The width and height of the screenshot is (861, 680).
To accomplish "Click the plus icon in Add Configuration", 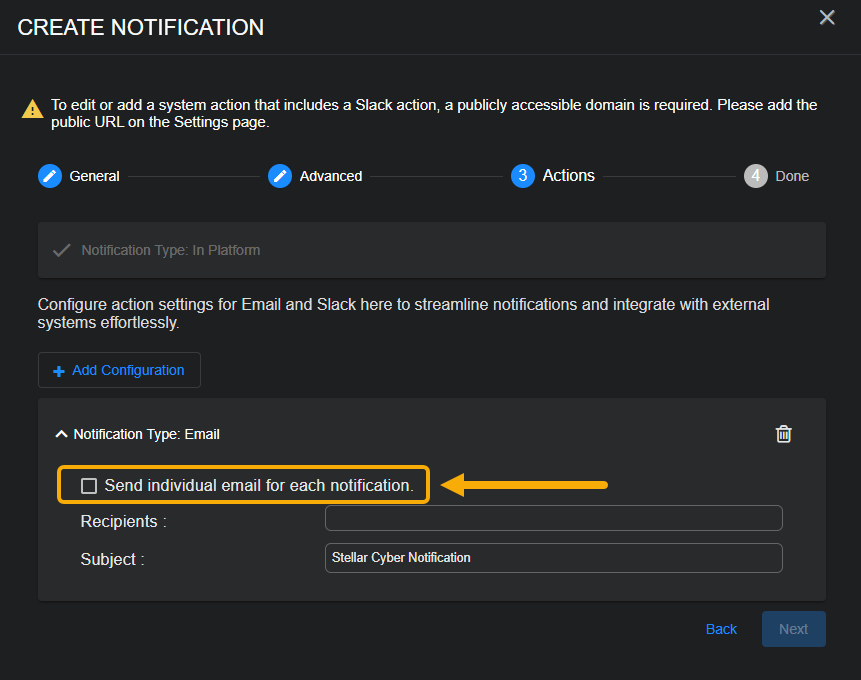I will (59, 371).
